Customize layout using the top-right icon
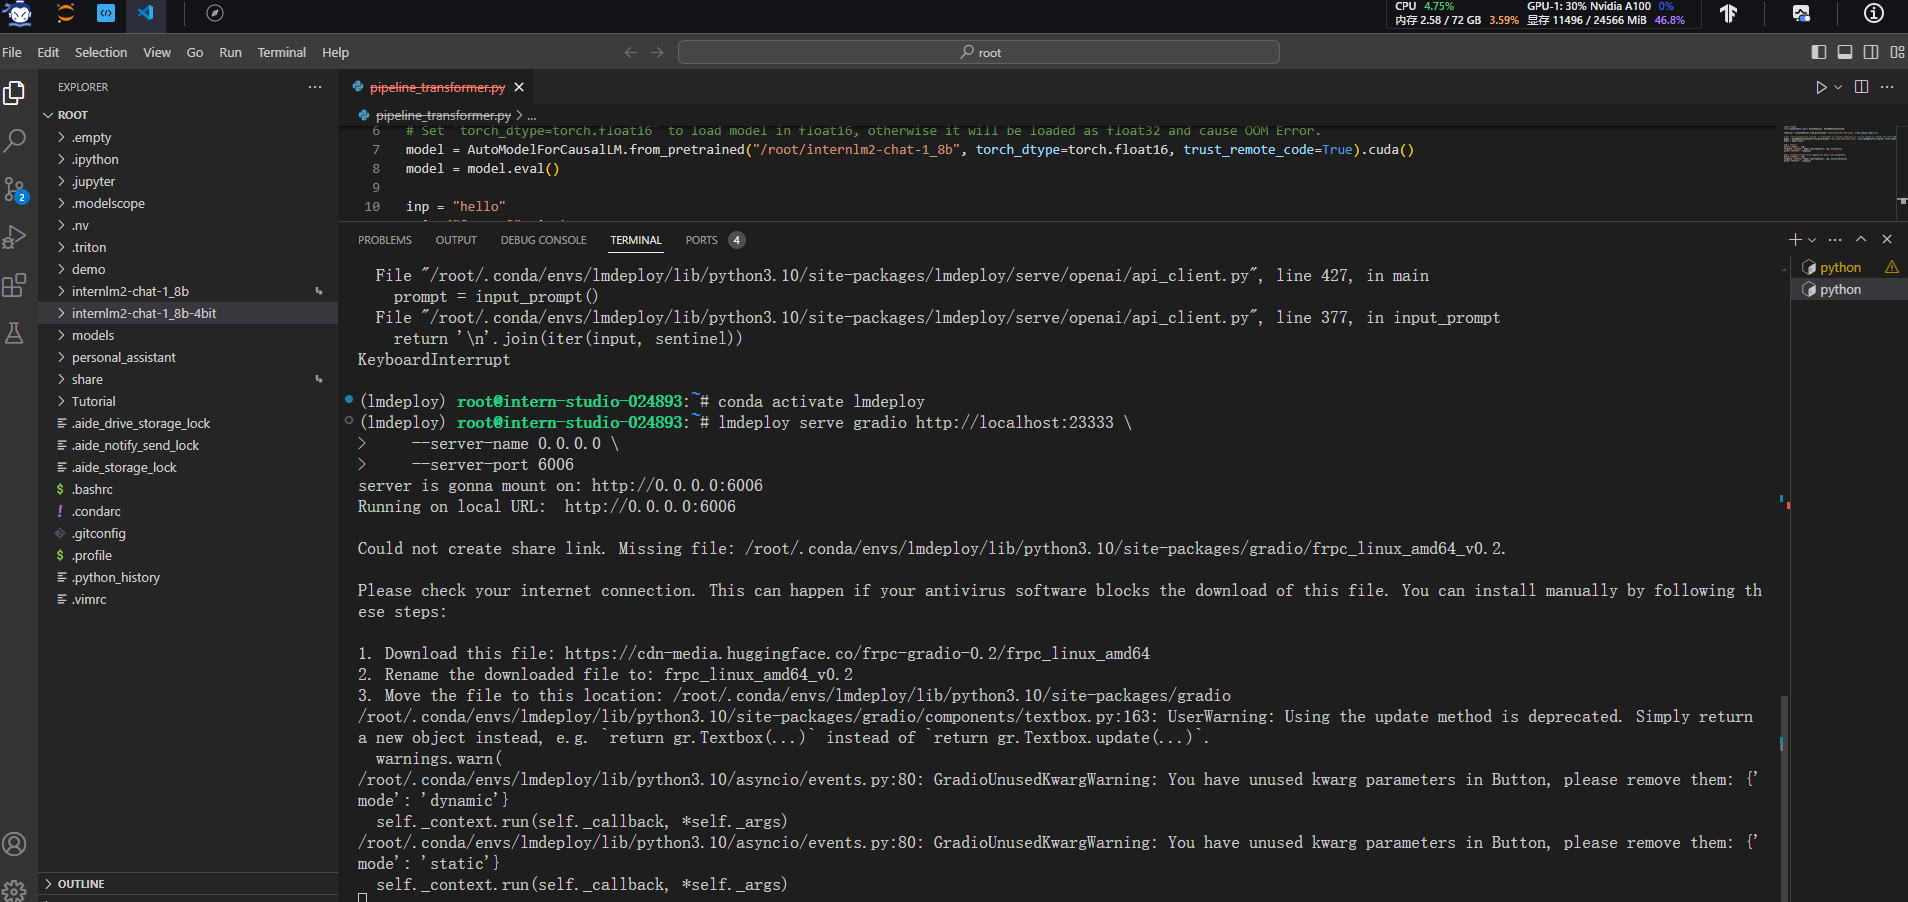The image size is (1908, 902). (x=1897, y=52)
